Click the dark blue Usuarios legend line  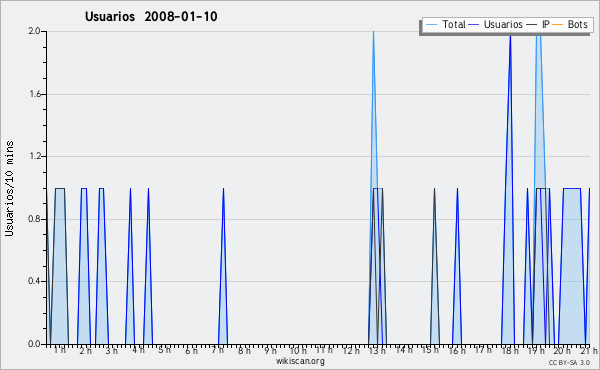(474, 25)
